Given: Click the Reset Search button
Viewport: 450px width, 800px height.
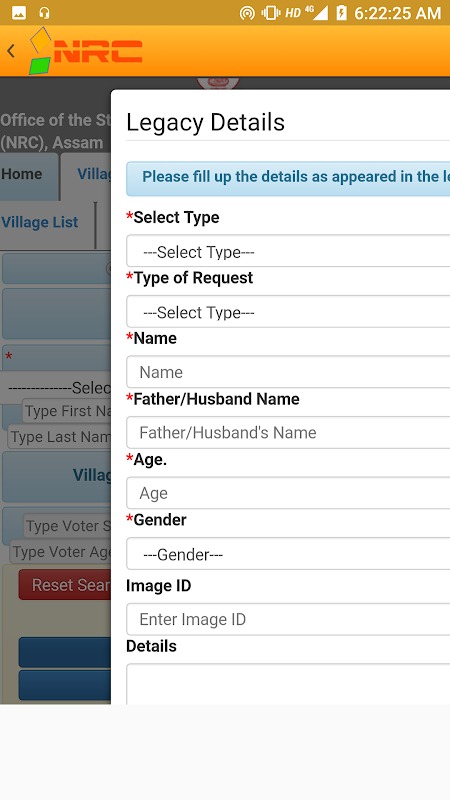Looking at the screenshot, I should pyautogui.click(x=65, y=585).
